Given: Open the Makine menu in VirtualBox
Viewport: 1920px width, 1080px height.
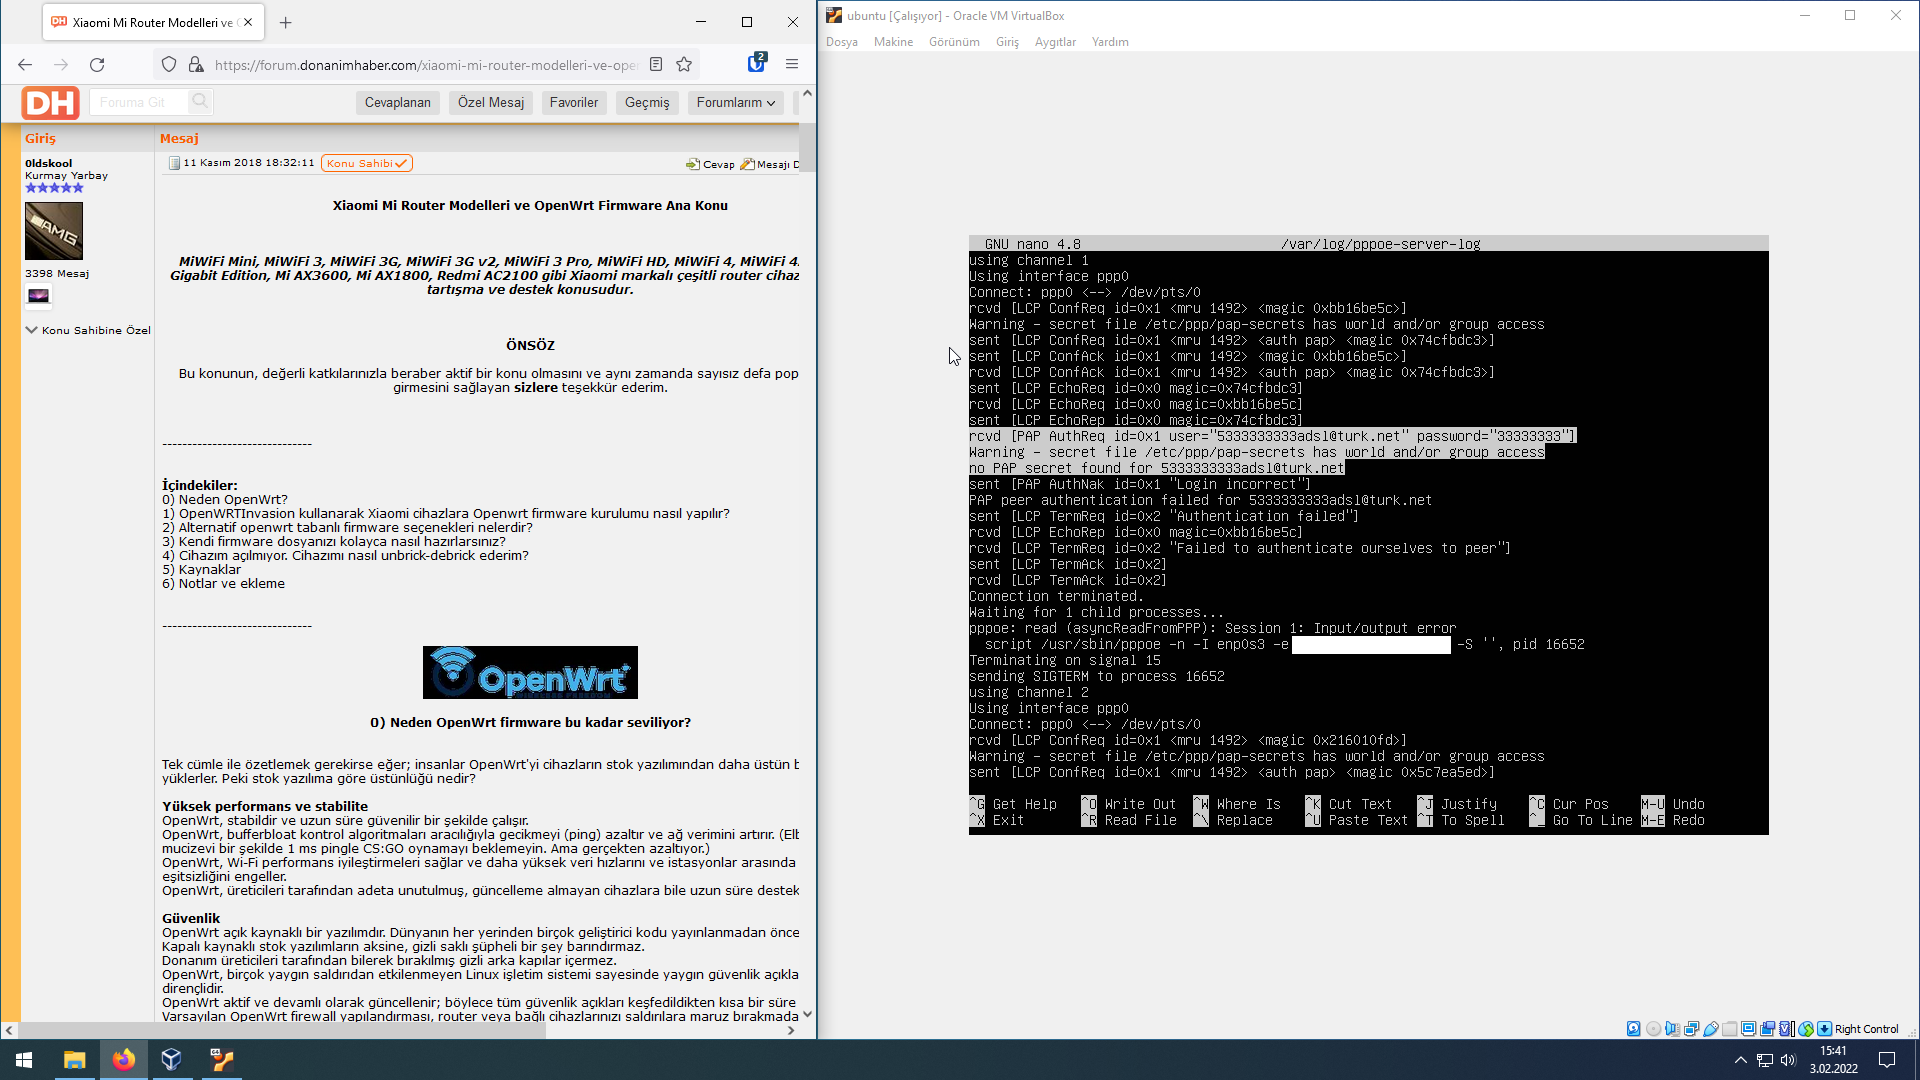Looking at the screenshot, I should [x=893, y=42].
